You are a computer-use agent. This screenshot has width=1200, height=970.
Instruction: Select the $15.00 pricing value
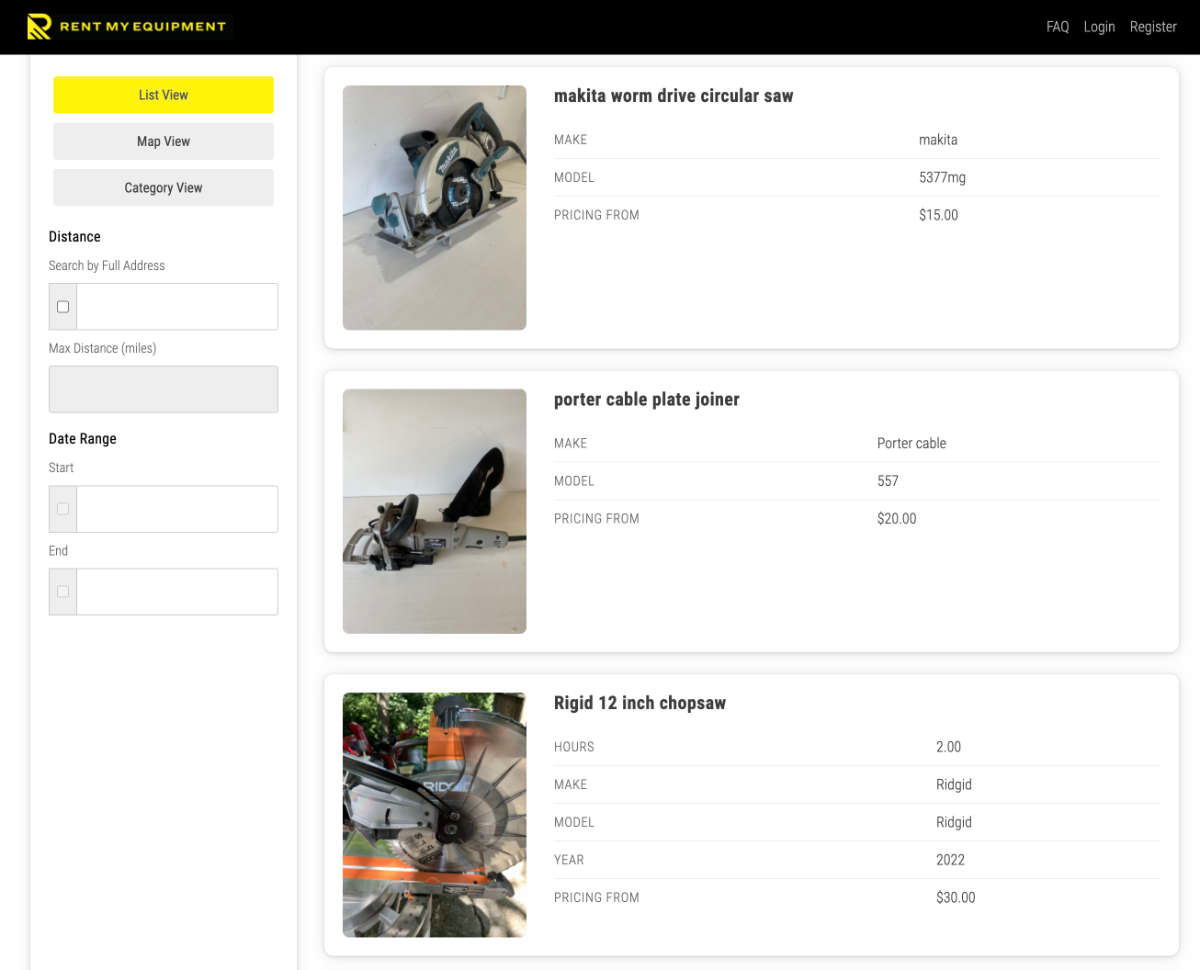pyautogui.click(x=938, y=215)
